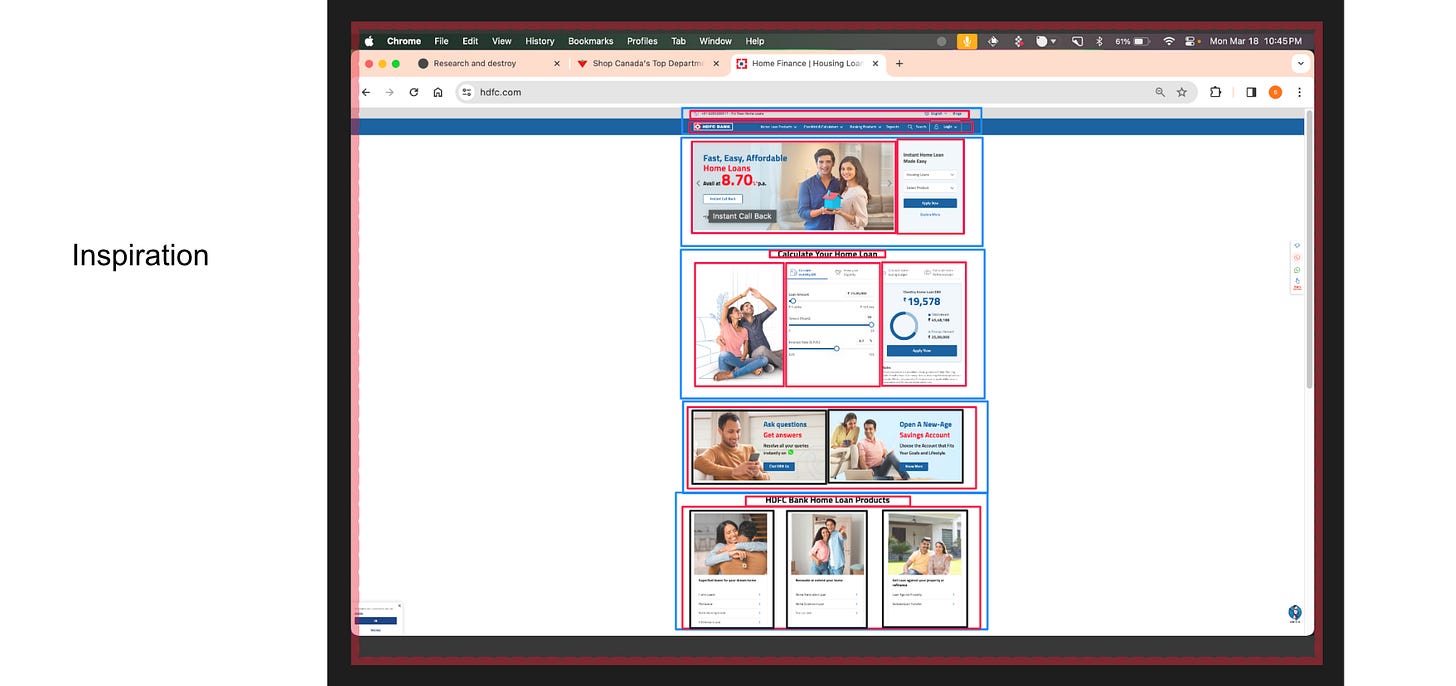1456x686 pixels.
Task: Open the Select Product dropdown
Action: 930,188
